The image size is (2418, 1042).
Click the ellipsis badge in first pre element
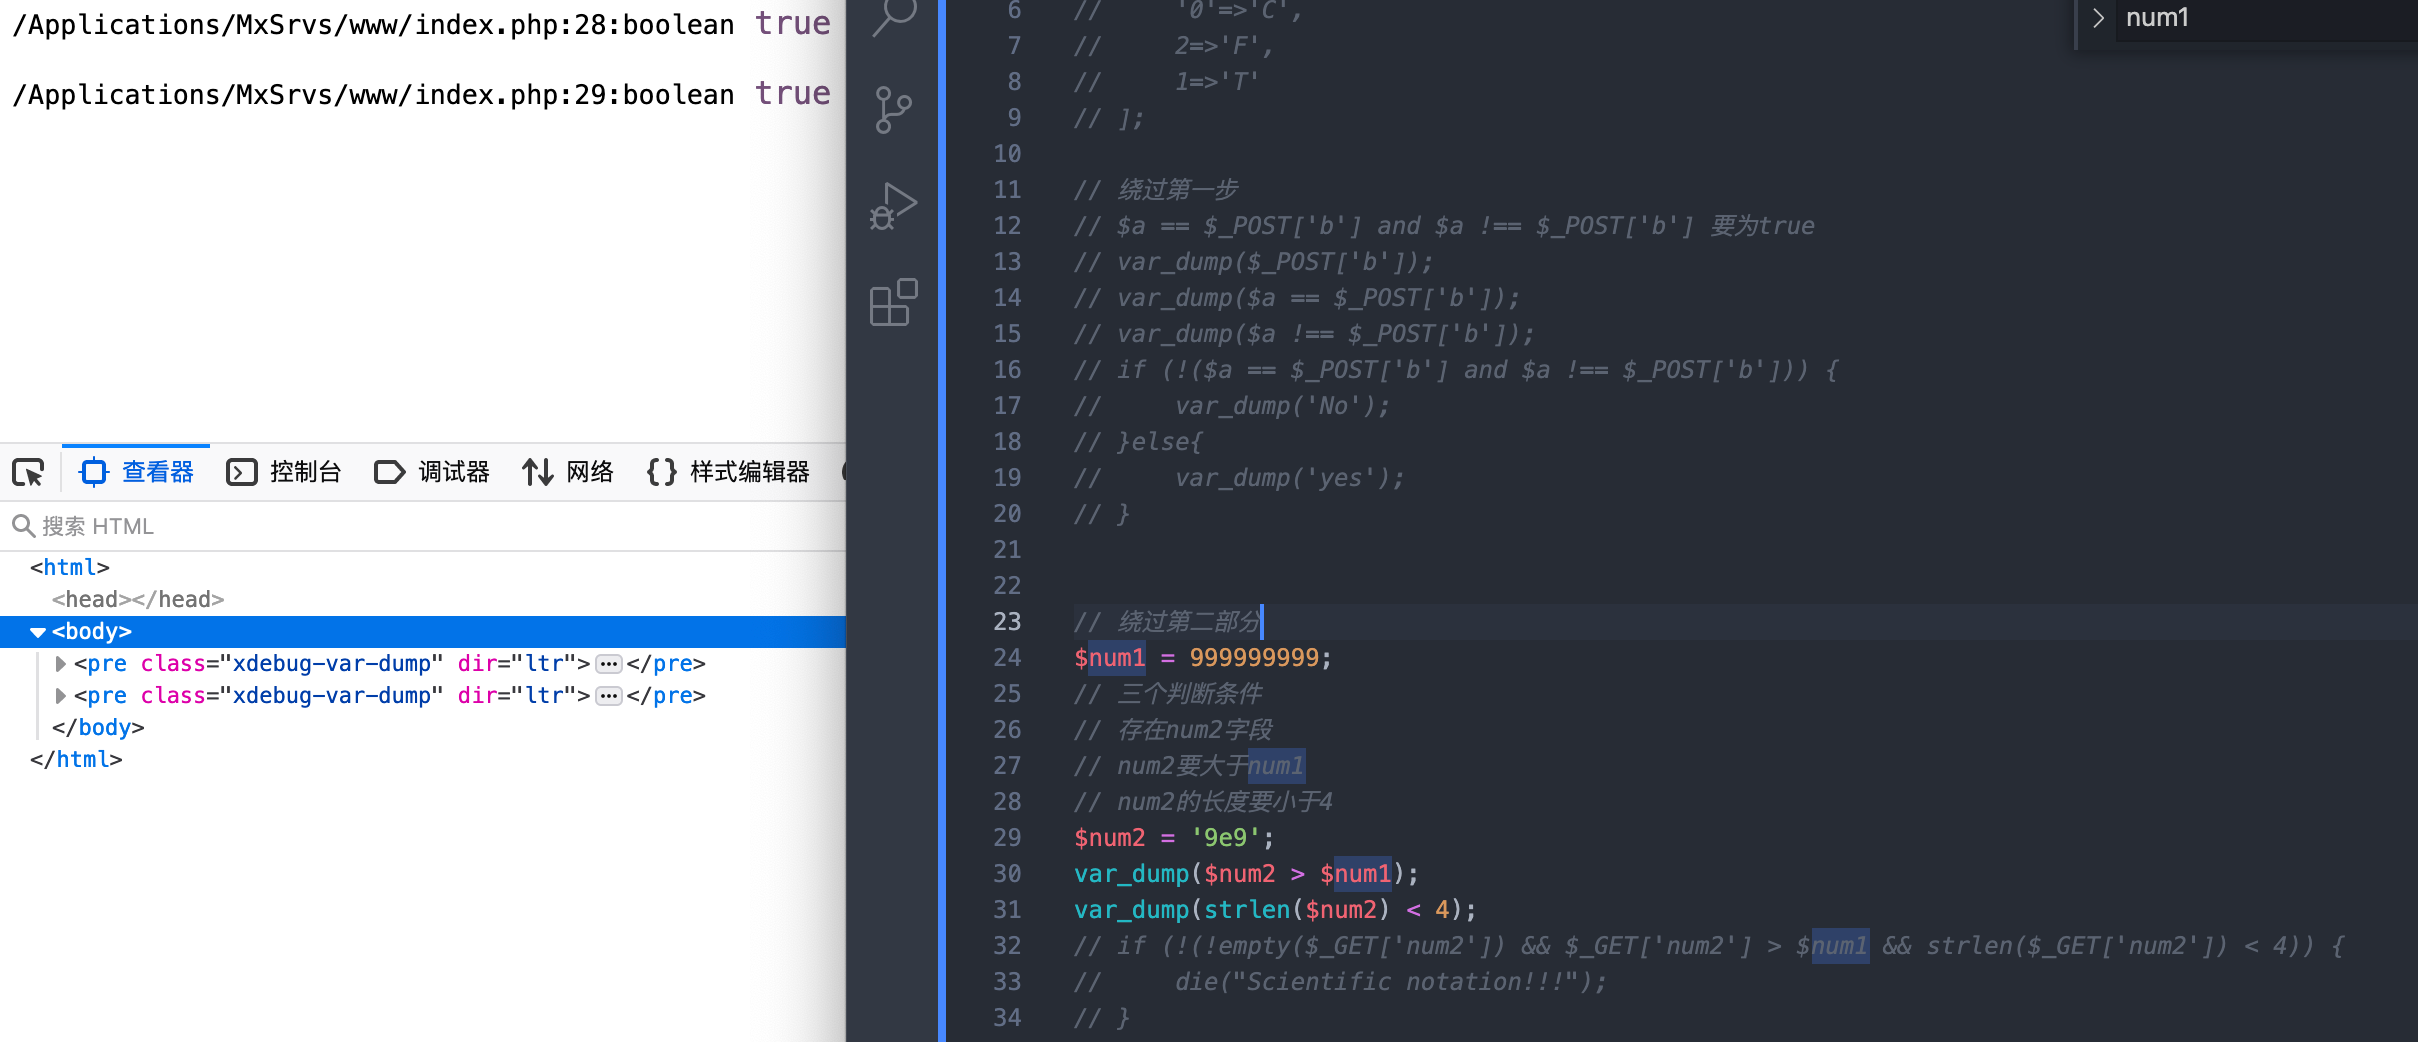608,664
